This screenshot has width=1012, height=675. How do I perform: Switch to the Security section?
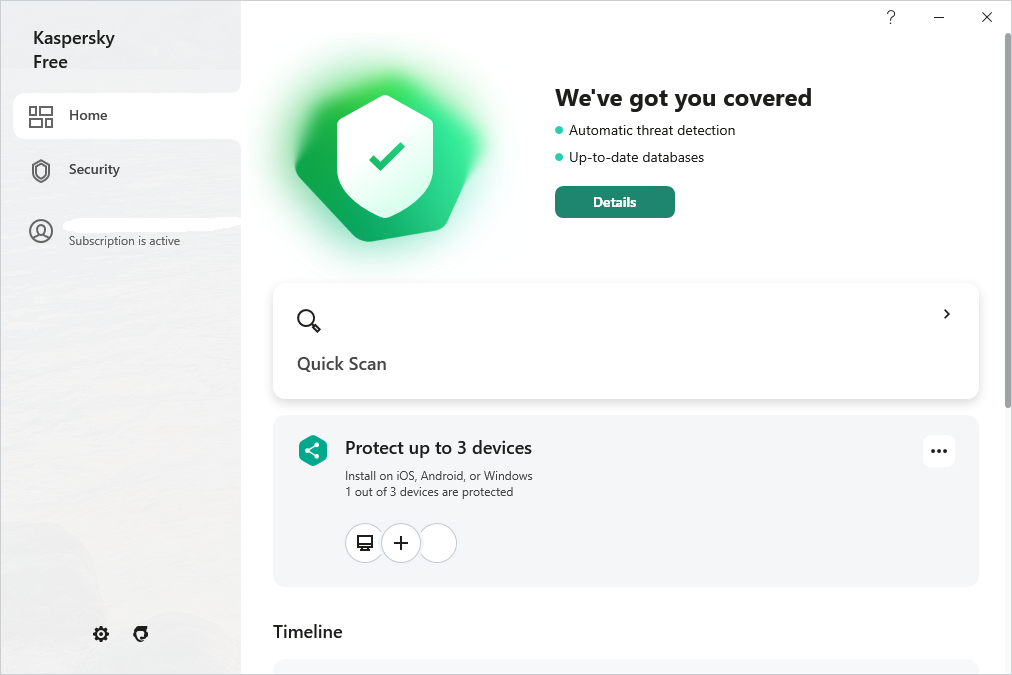point(93,170)
